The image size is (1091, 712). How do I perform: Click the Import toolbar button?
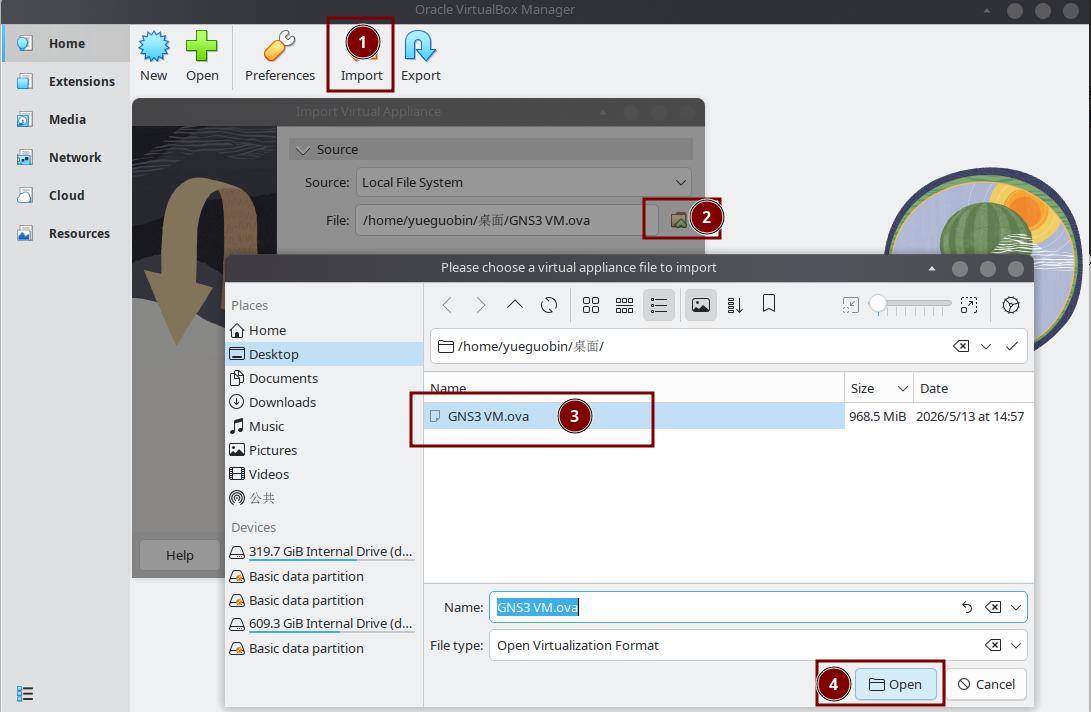click(361, 56)
